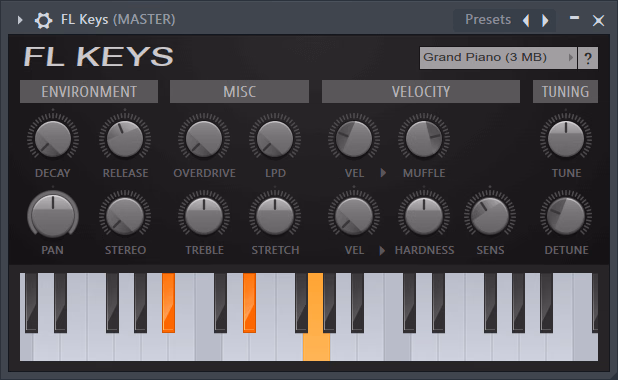
Task: Click the HARDNESS label
Action: coord(424,250)
